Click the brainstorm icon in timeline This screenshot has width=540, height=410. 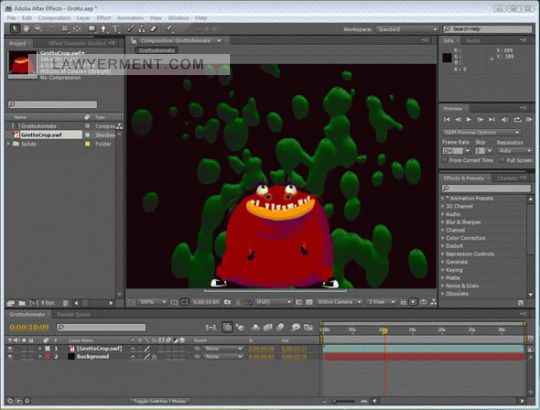pos(295,327)
